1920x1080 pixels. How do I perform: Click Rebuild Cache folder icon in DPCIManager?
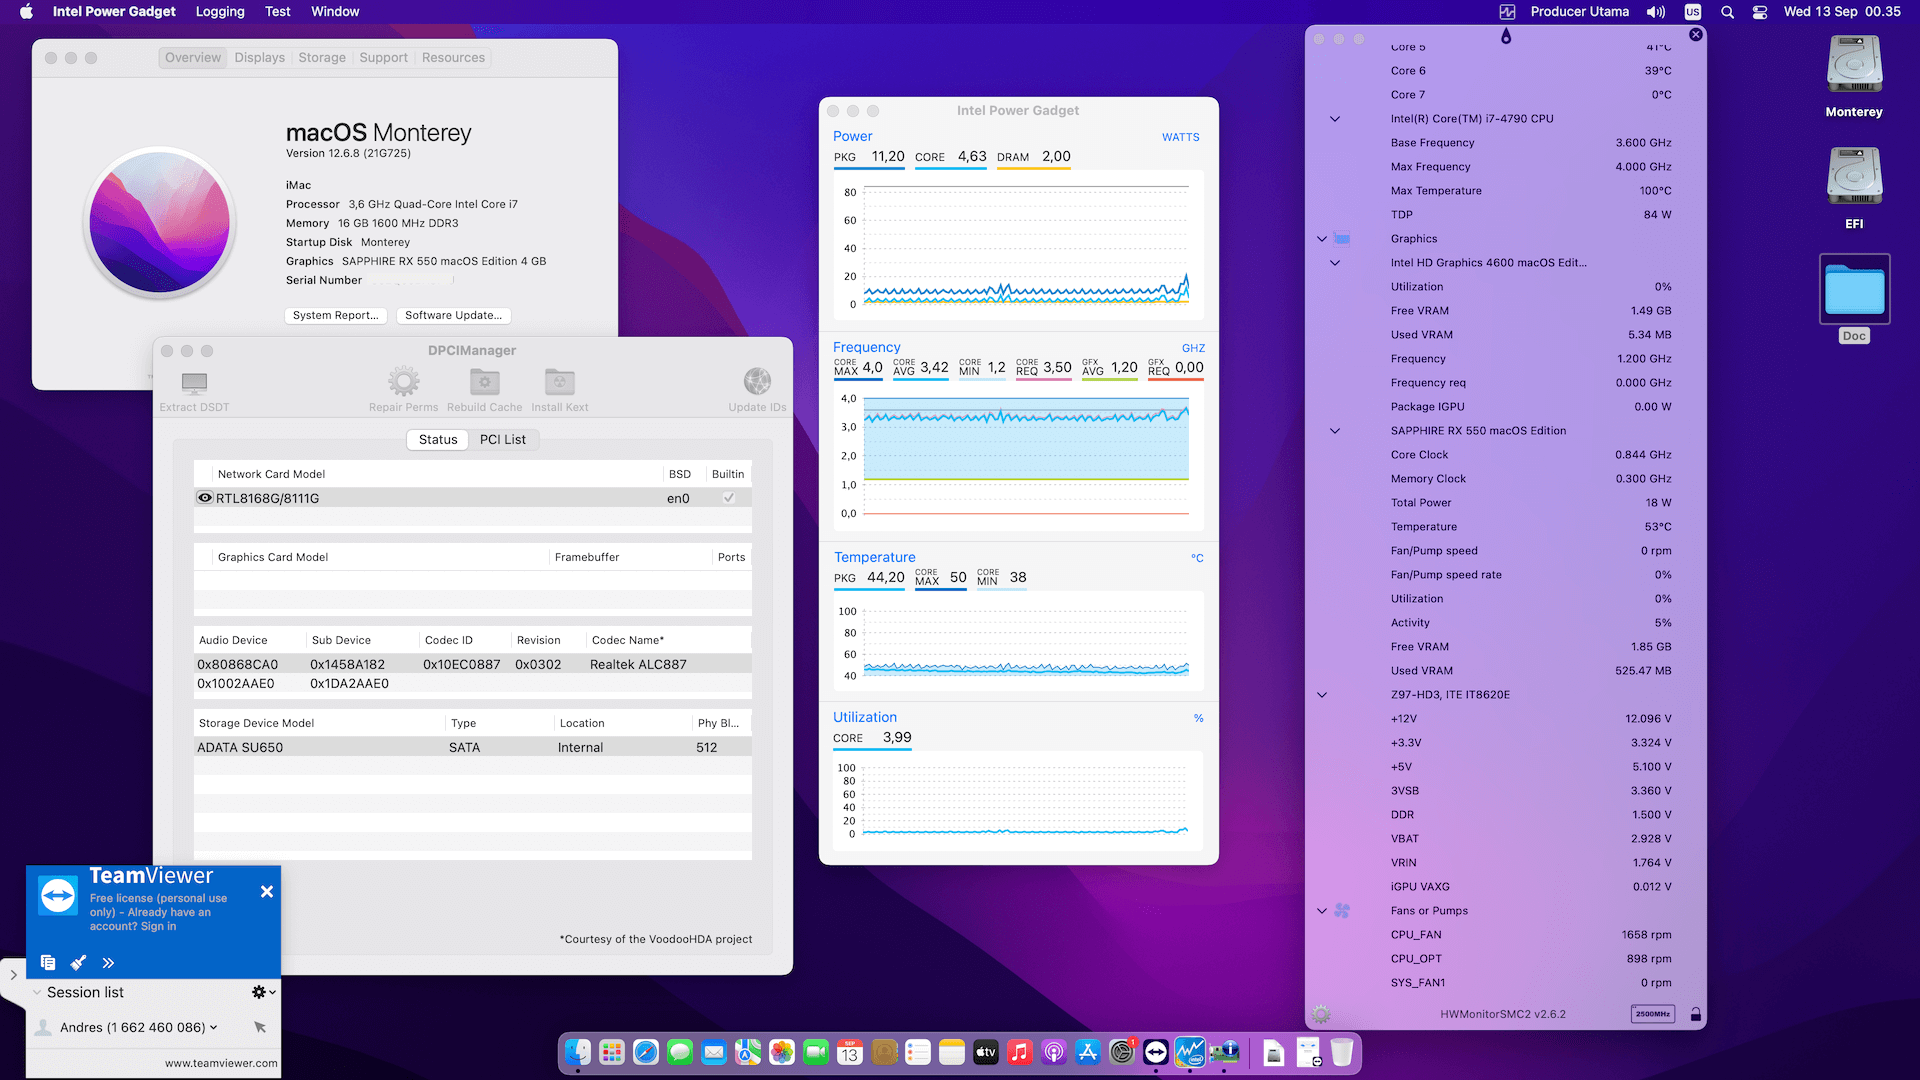(485, 381)
